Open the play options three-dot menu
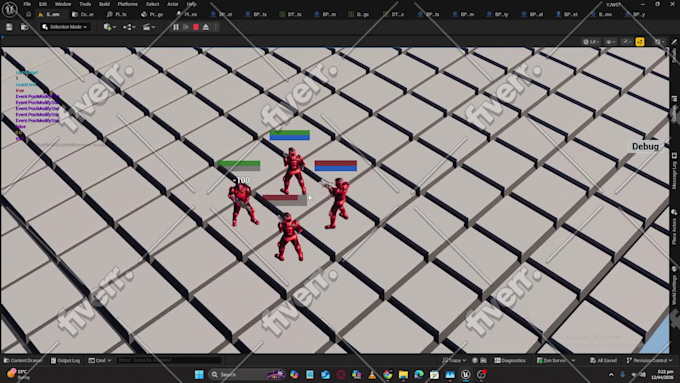The height and width of the screenshot is (383, 680). [216, 27]
